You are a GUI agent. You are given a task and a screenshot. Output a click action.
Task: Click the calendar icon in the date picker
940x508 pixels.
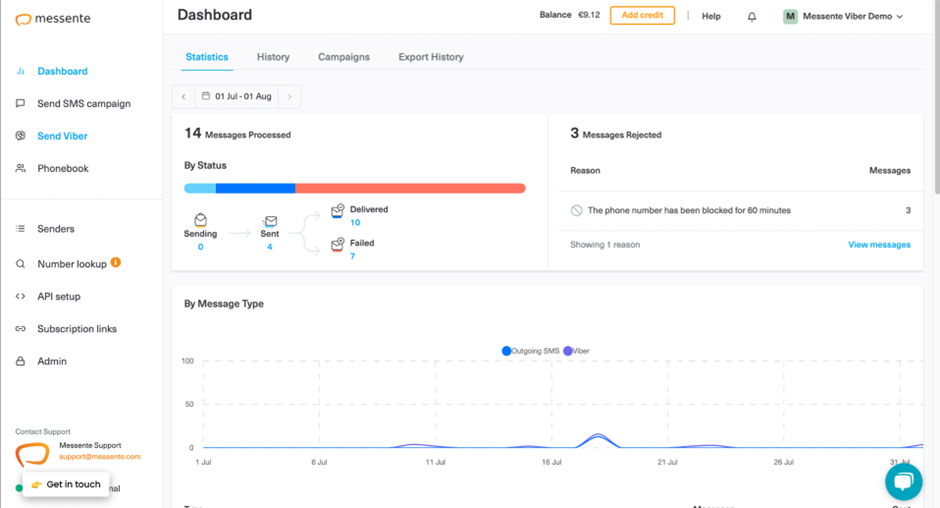click(x=206, y=96)
